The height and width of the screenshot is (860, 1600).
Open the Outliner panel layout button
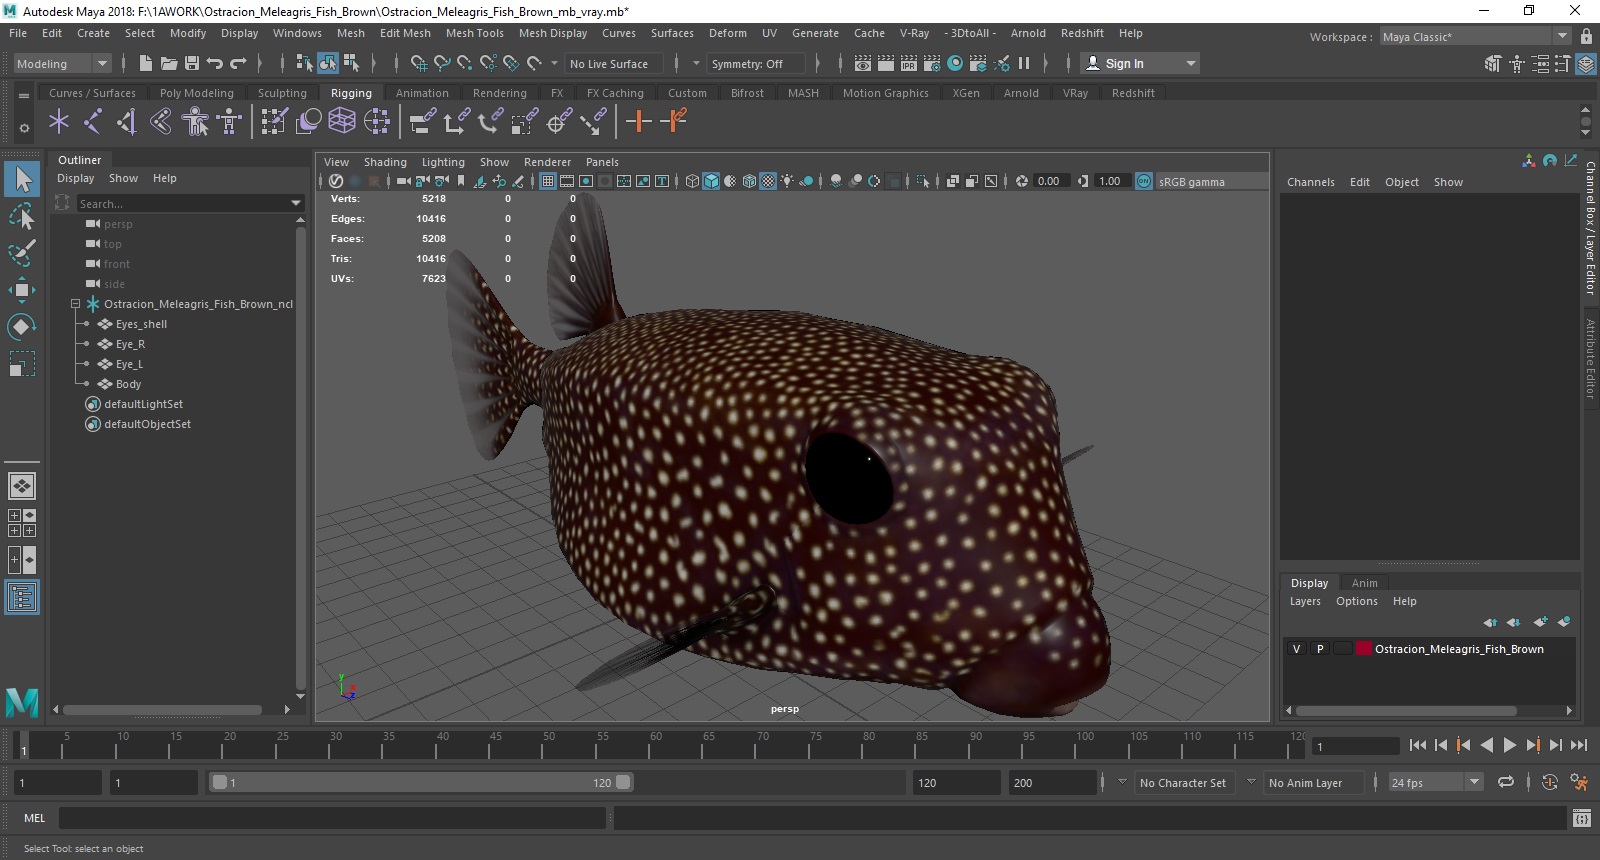pos(22,598)
